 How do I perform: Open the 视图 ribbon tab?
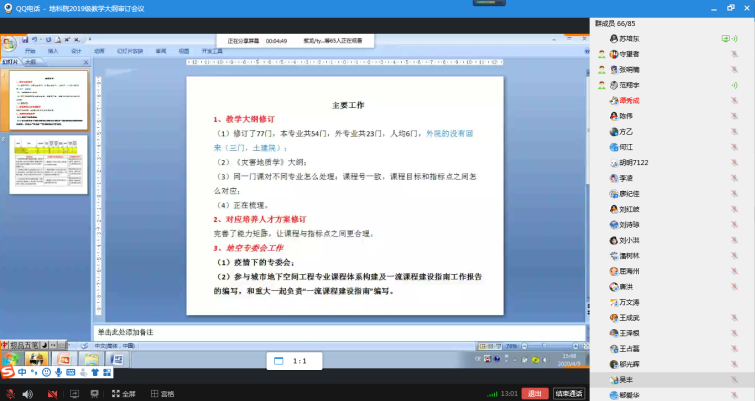tap(183, 50)
